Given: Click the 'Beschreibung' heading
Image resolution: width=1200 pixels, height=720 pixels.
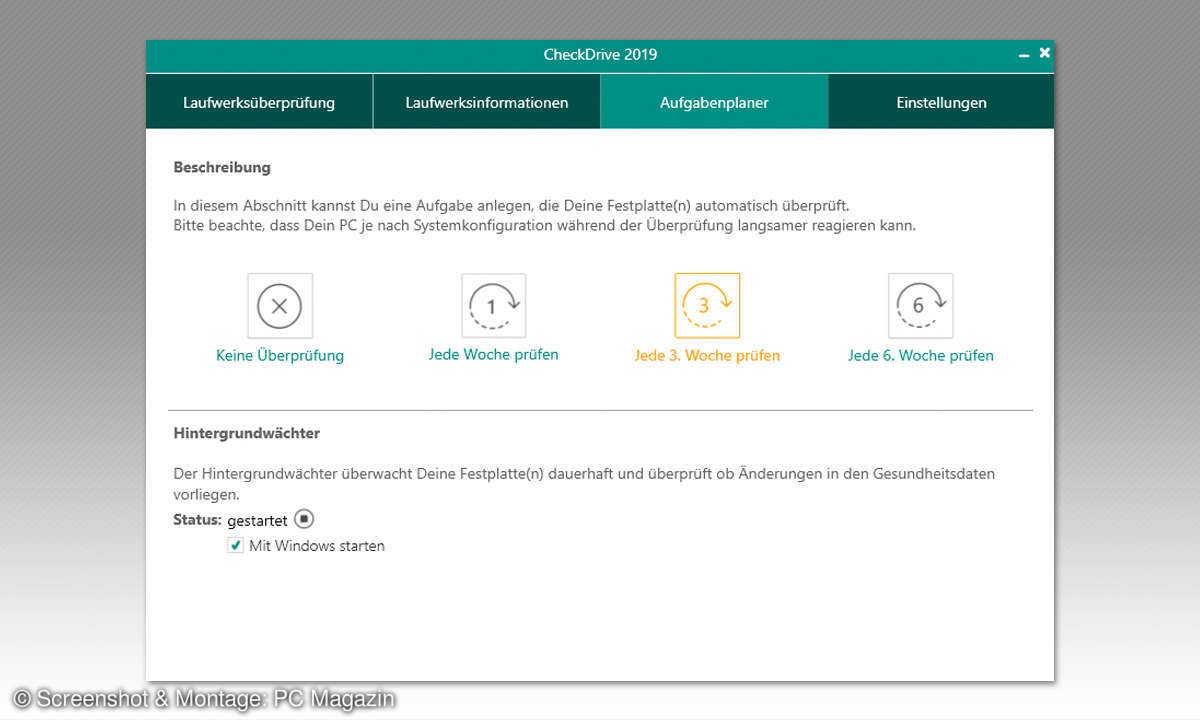Looking at the screenshot, I should (222, 167).
